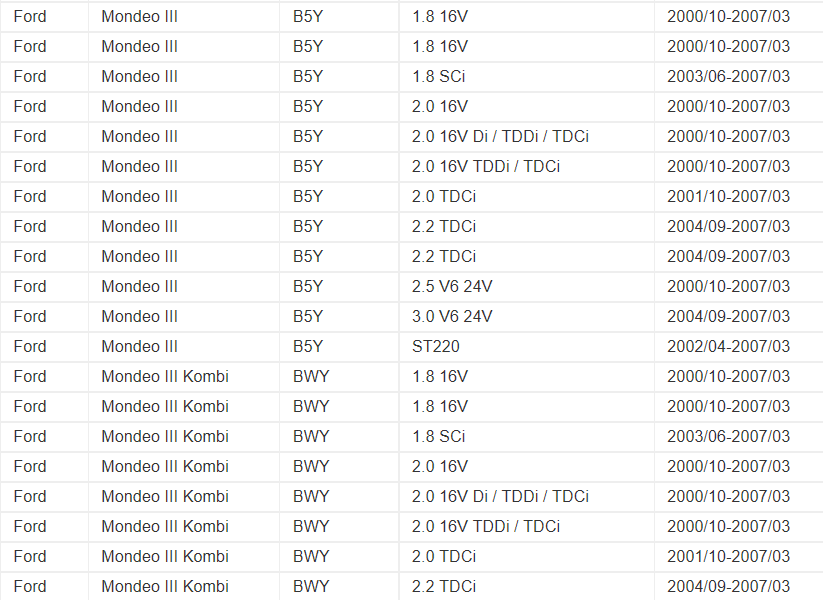Click 2.0 TDCi in the B5Y row
The height and width of the screenshot is (600, 823).
[444, 196]
